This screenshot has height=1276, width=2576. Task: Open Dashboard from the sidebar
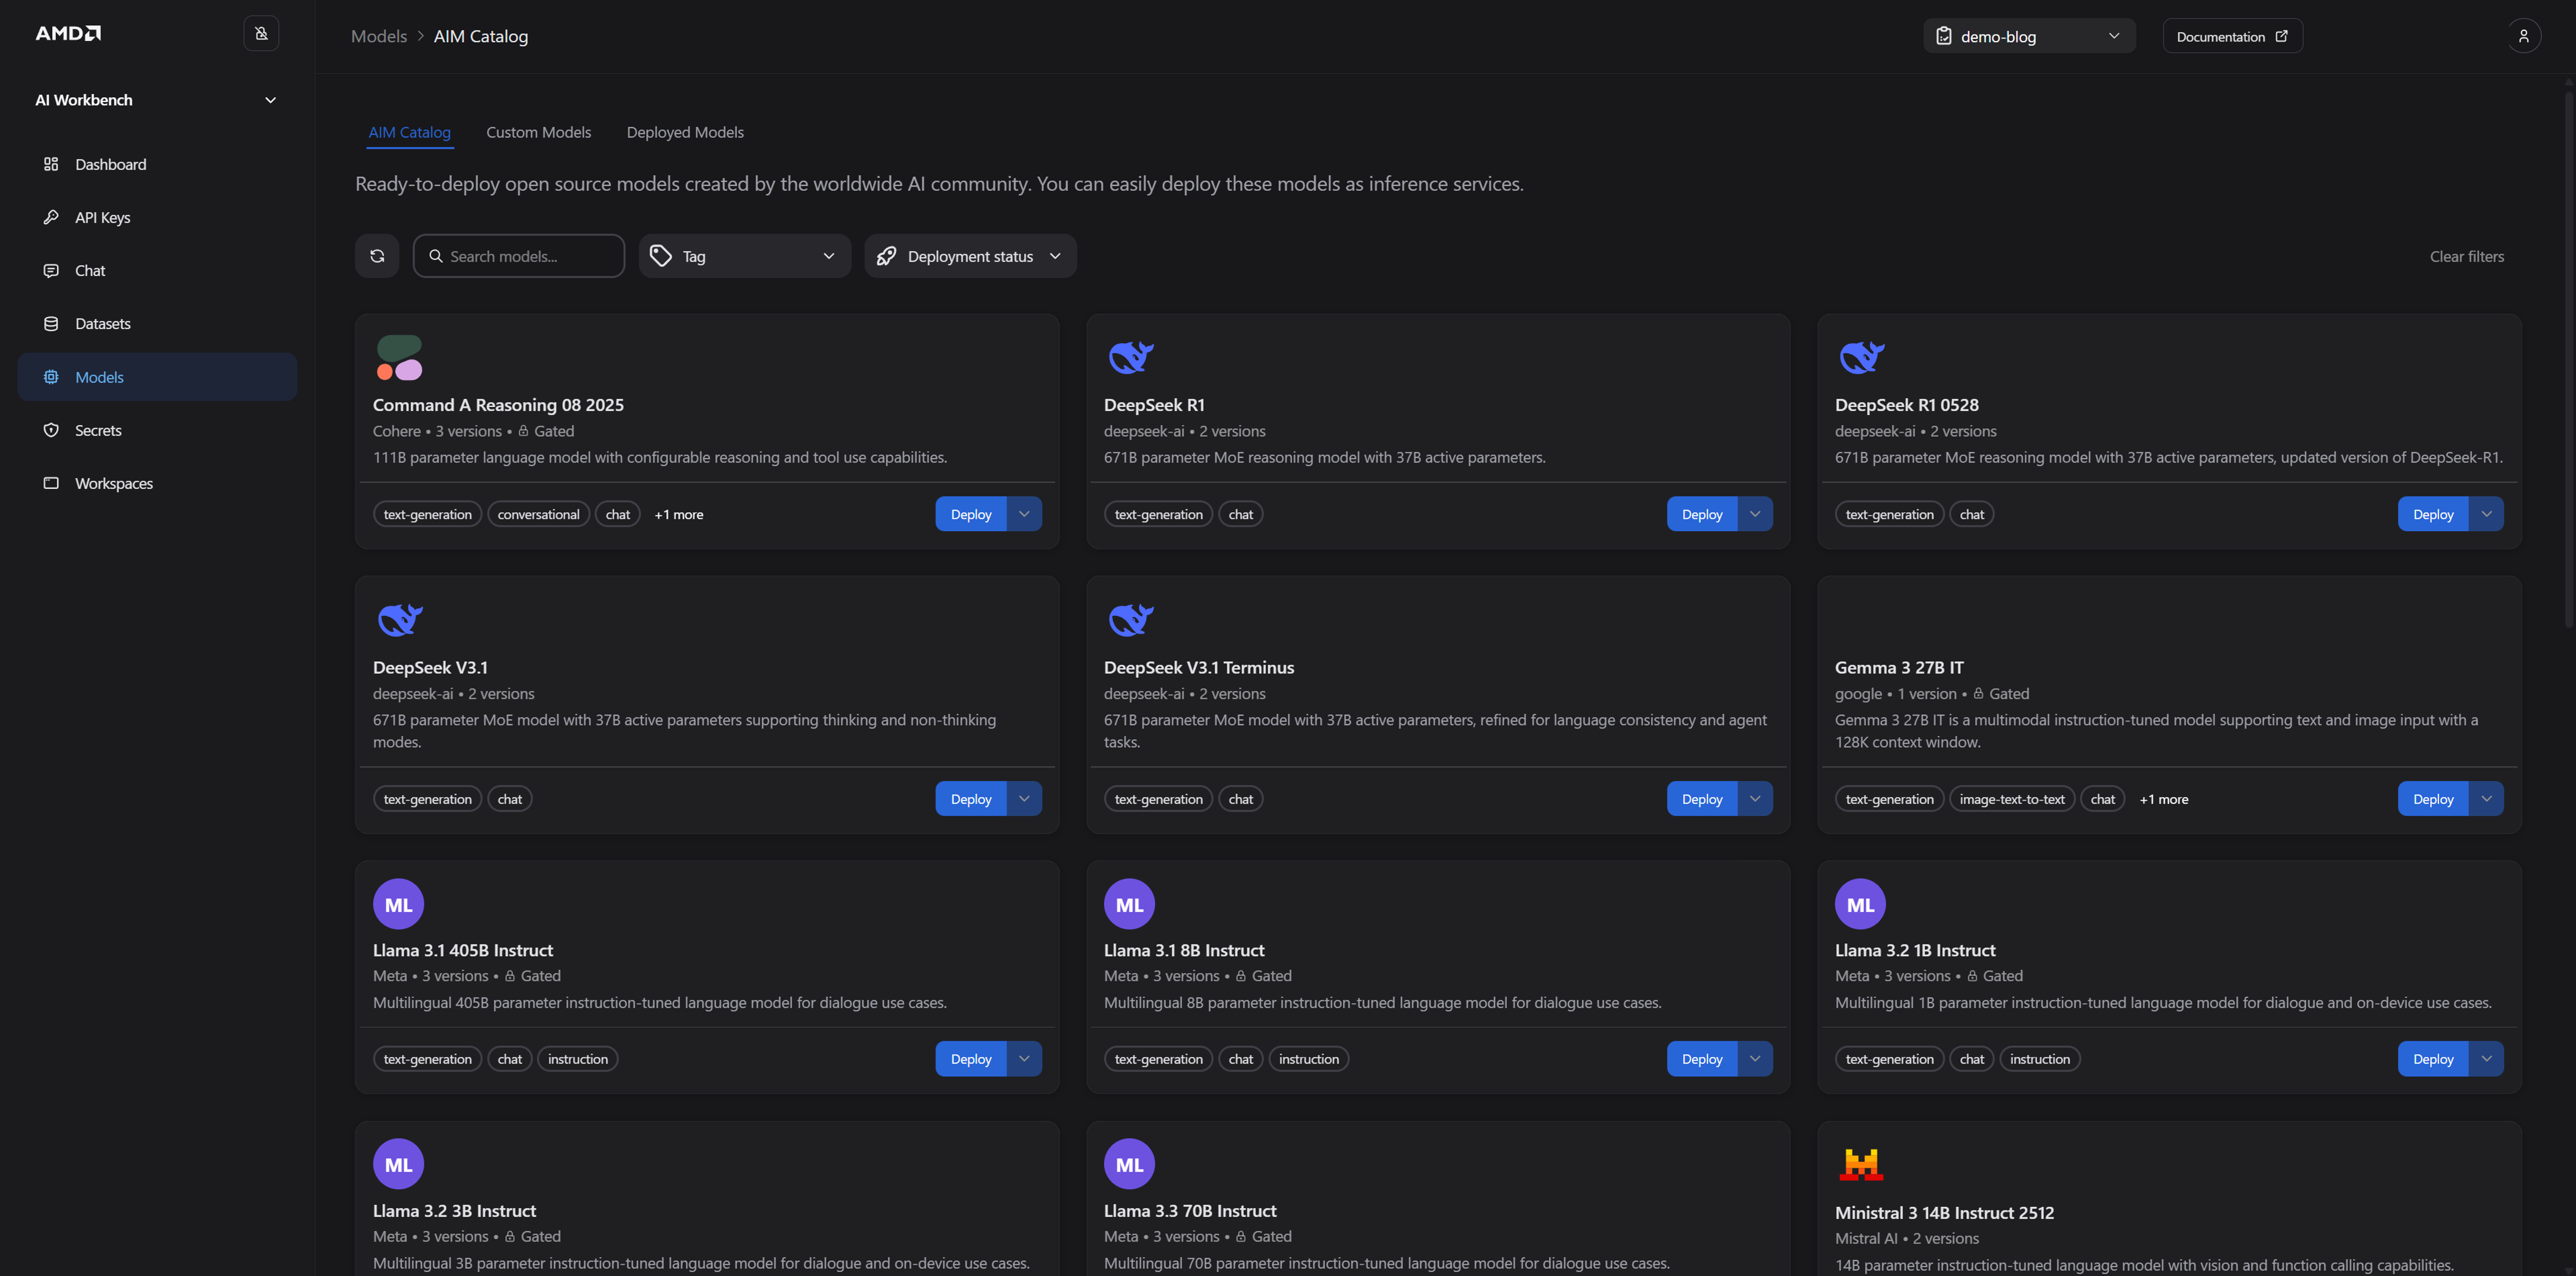click(x=157, y=164)
